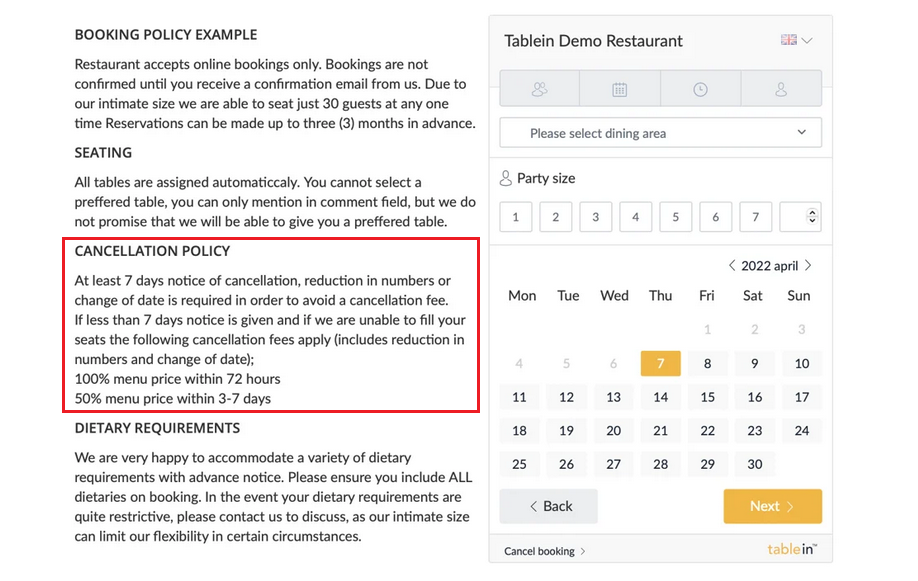Click the up arrow on party size spinner
The height and width of the screenshot is (581, 918).
pyautogui.click(x=812, y=211)
